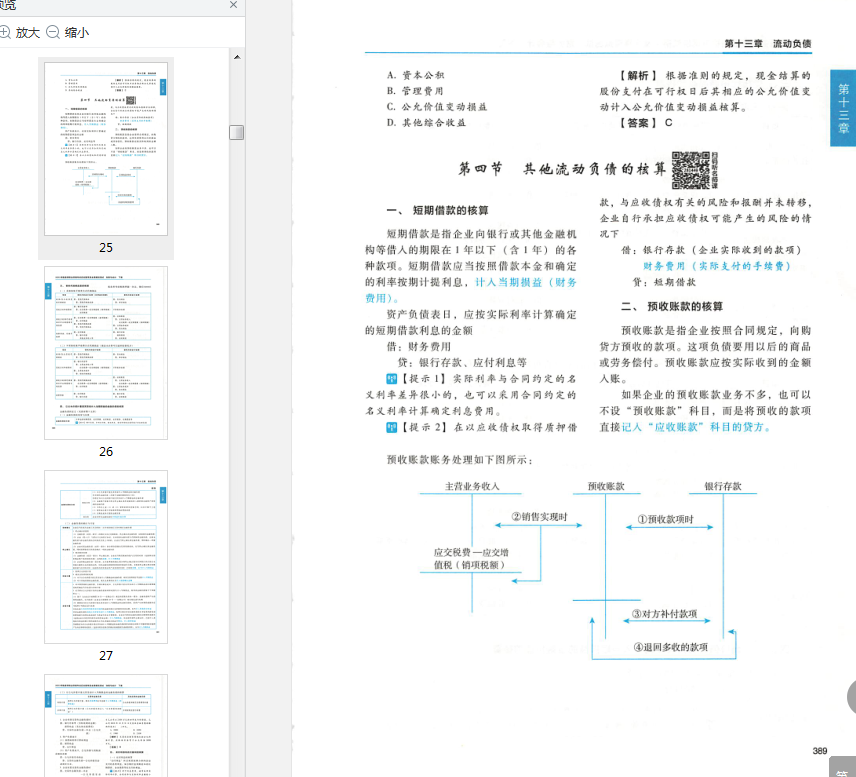This screenshot has width=856, height=777.
Task: Click the section title 第四节 其他流动负债的核算
Action: pos(562,169)
